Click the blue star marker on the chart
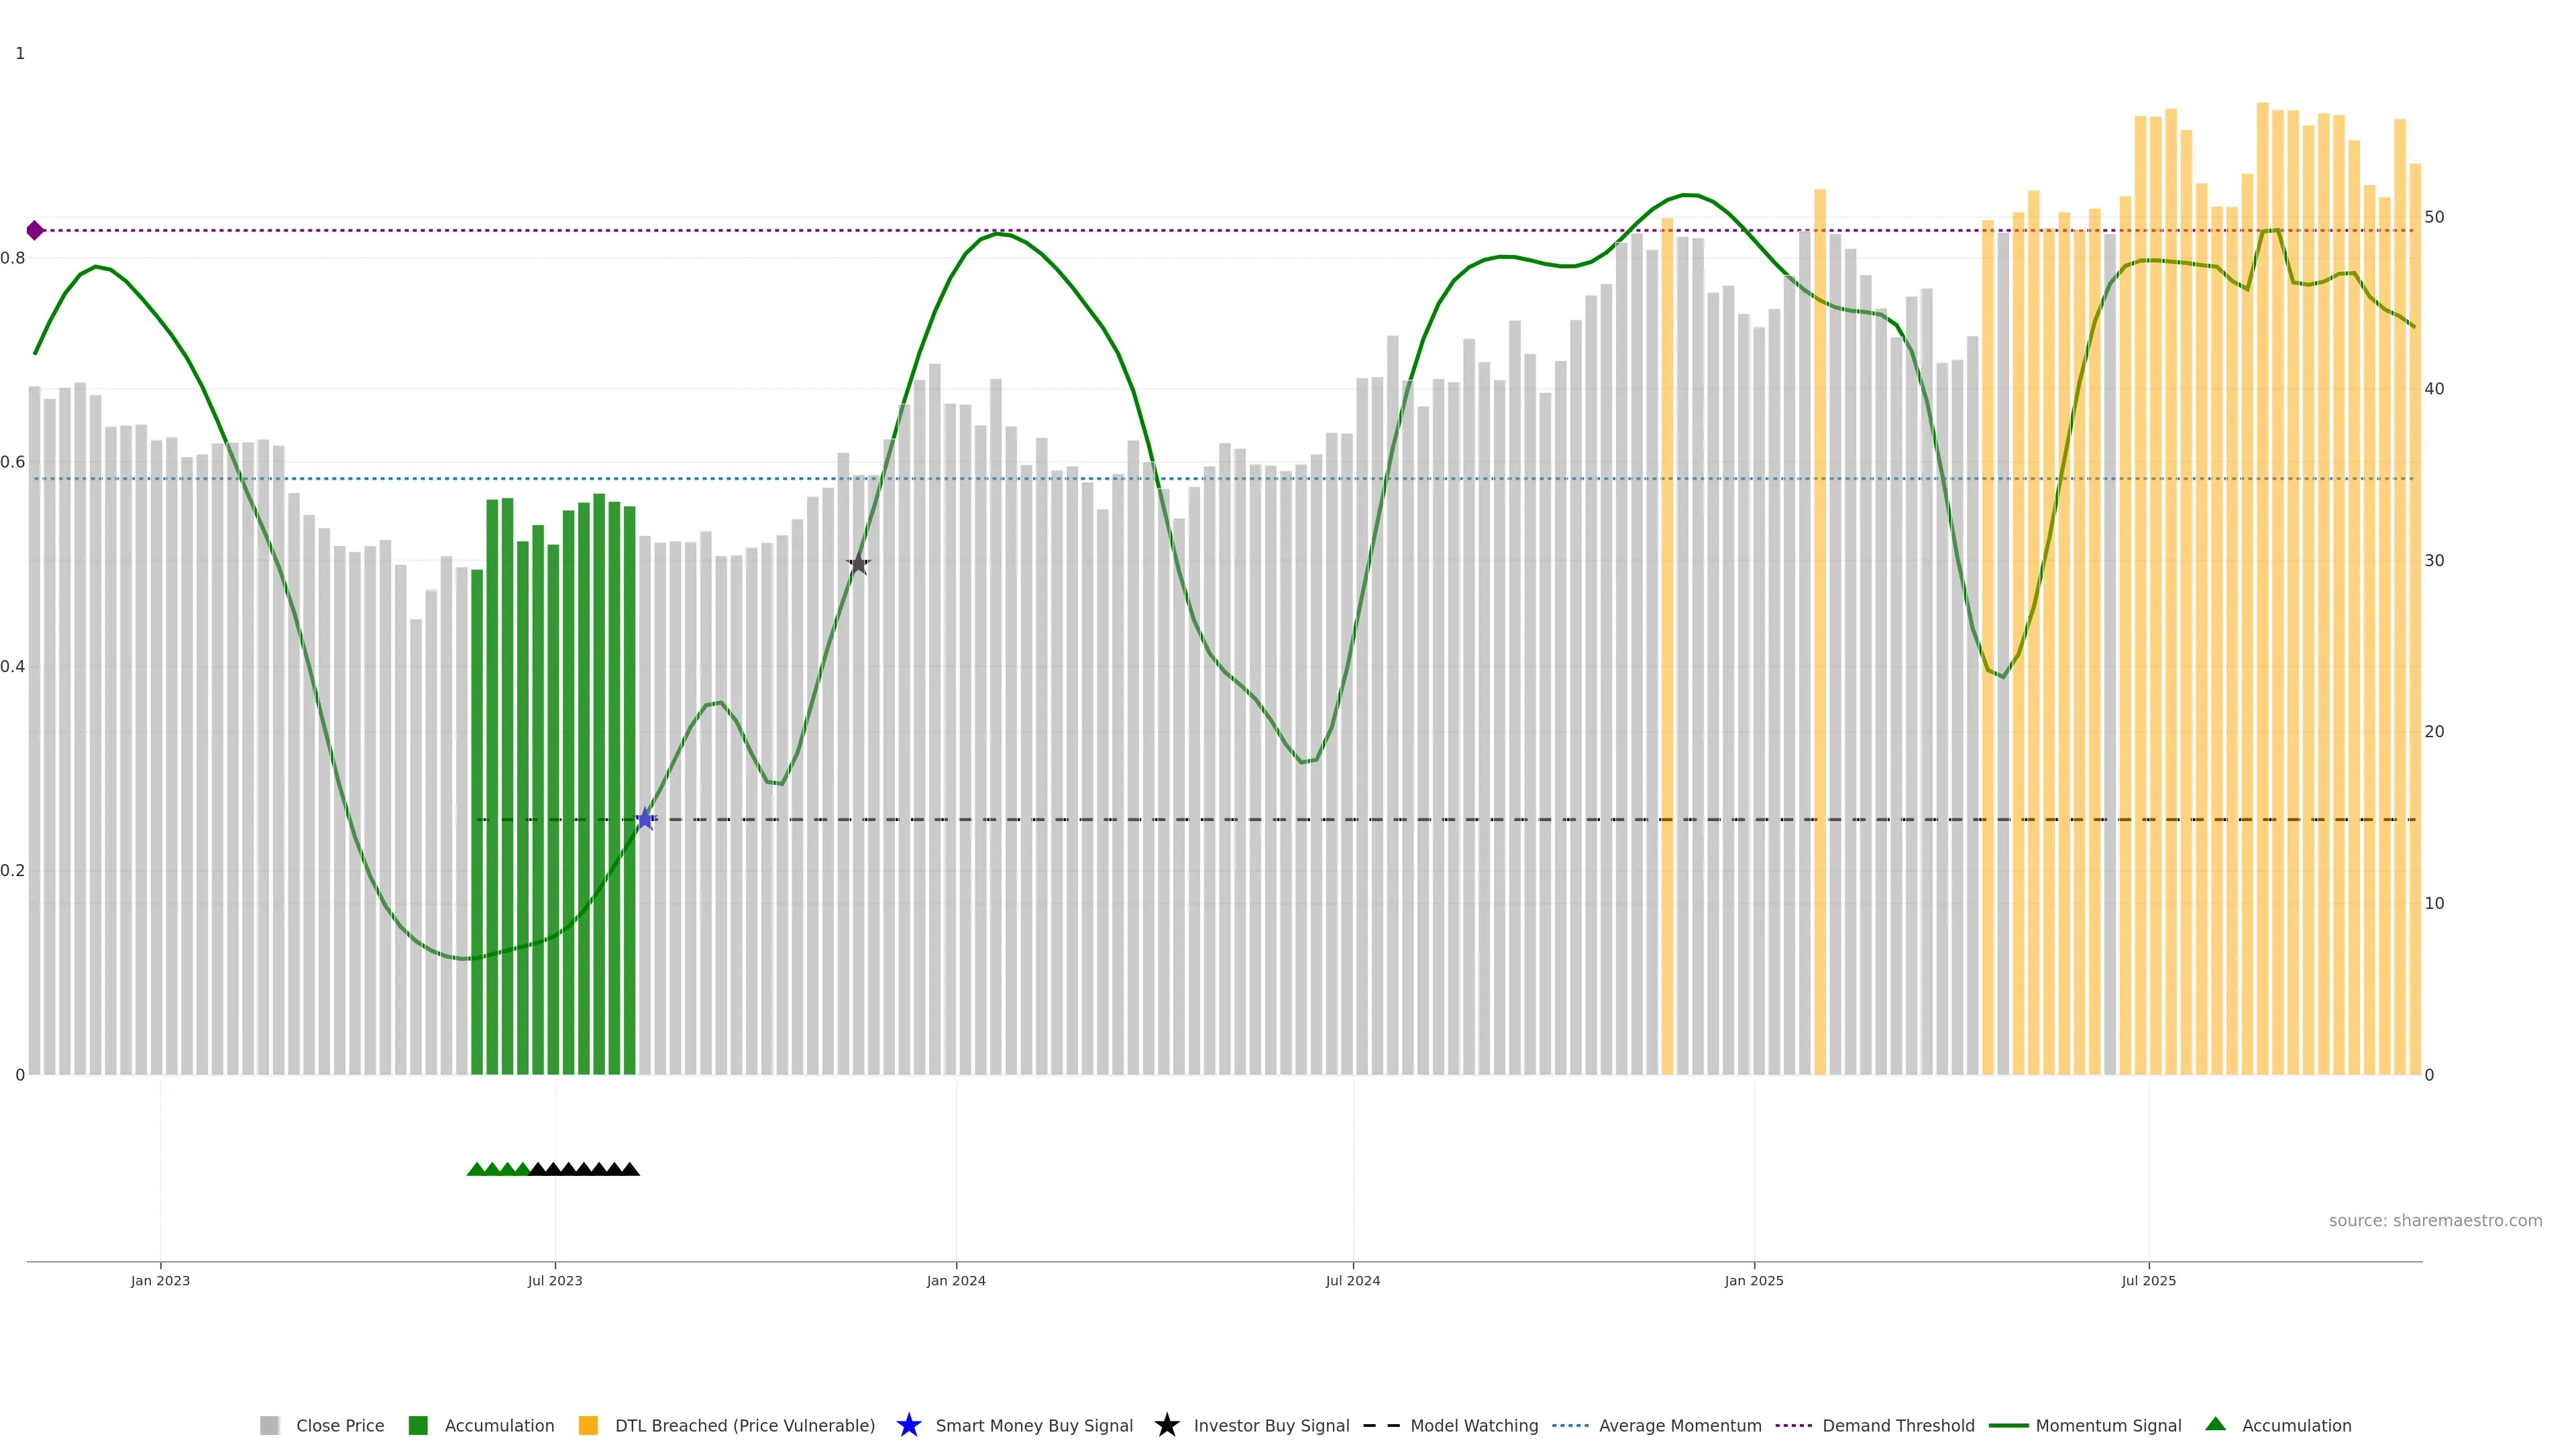The height and width of the screenshot is (1449, 2576). pos(645,819)
